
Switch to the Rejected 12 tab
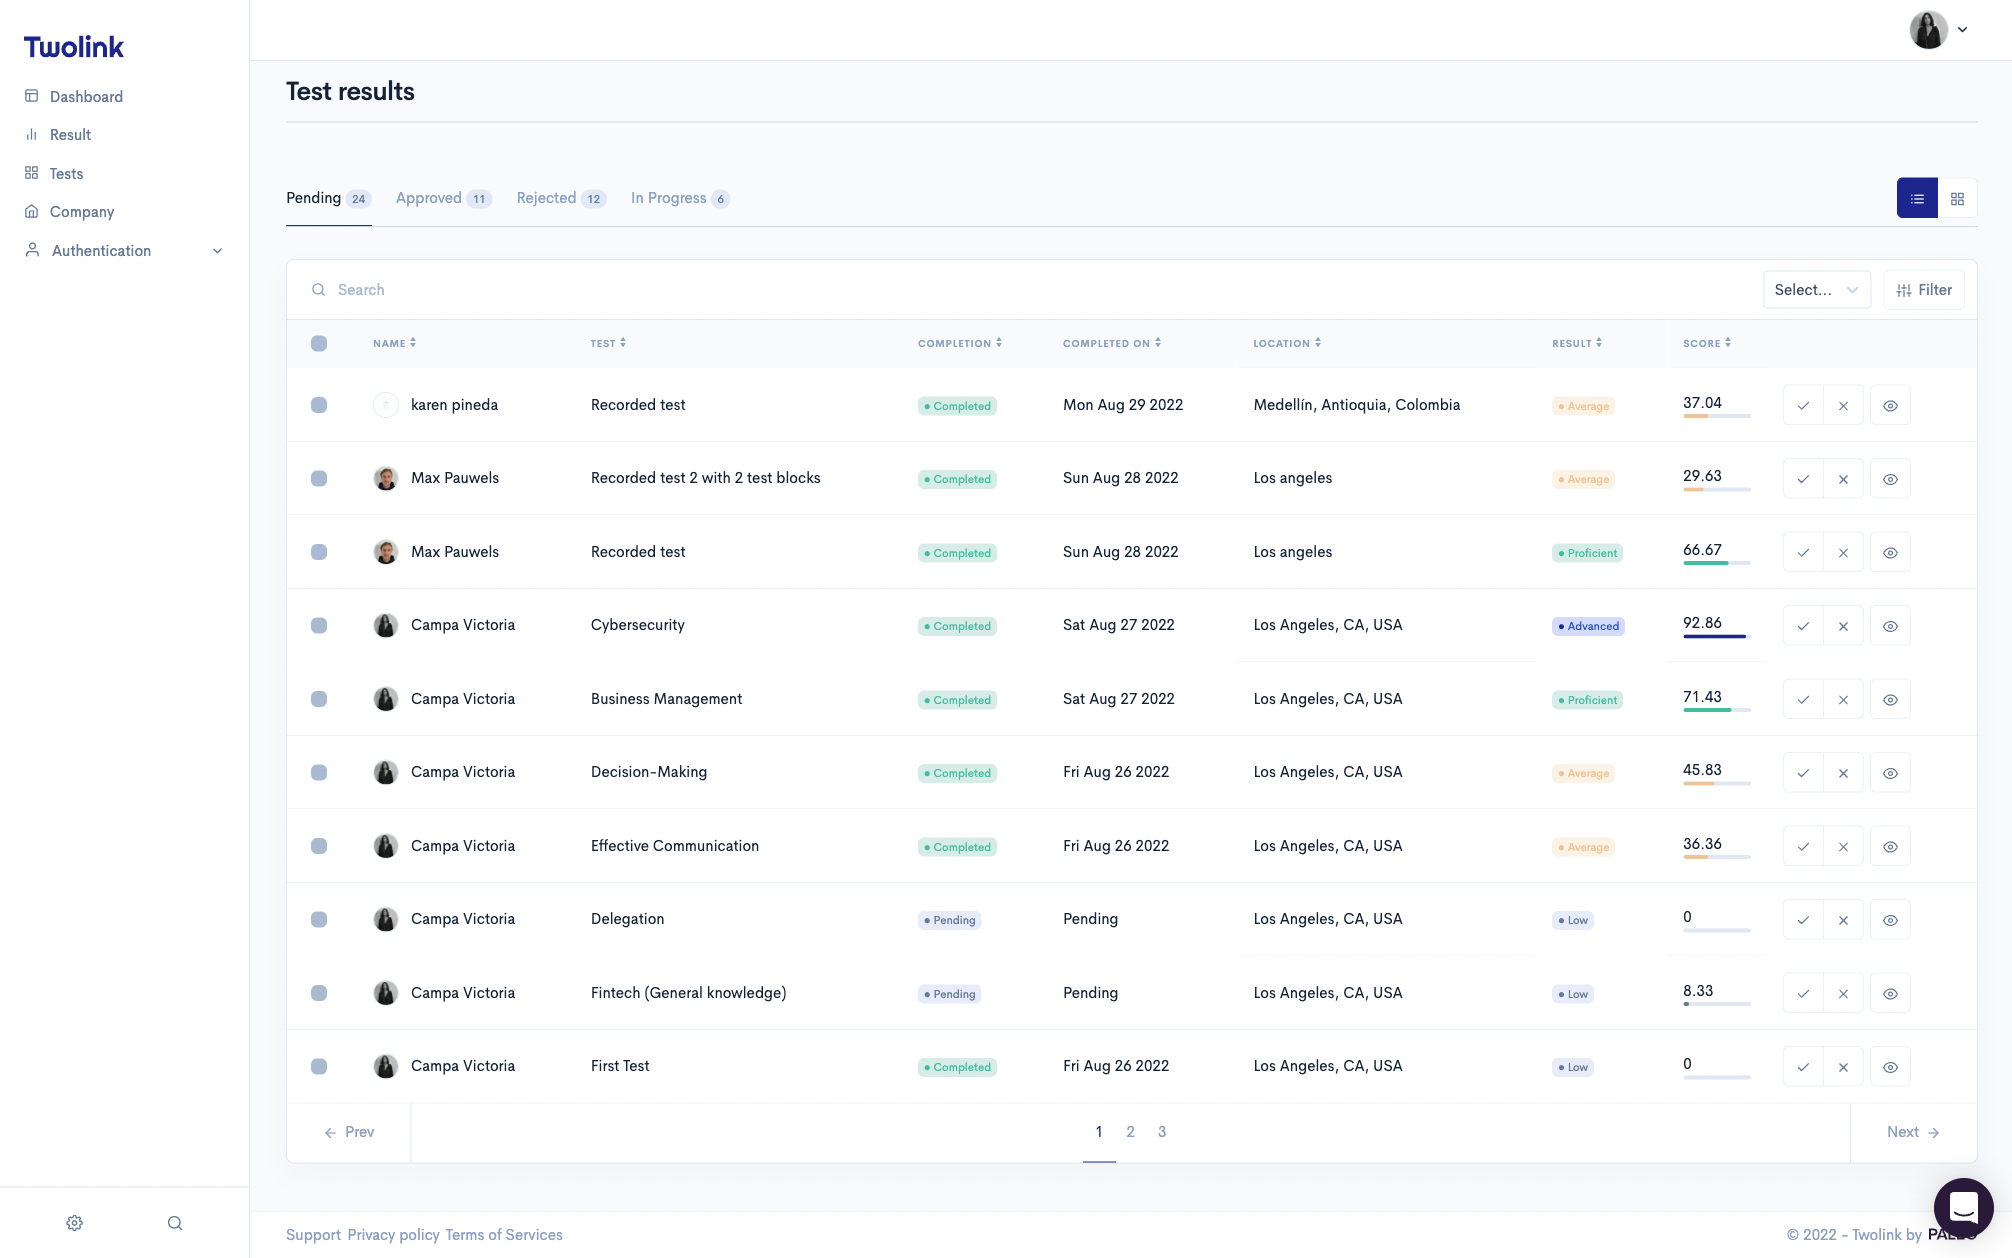point(559,199)
